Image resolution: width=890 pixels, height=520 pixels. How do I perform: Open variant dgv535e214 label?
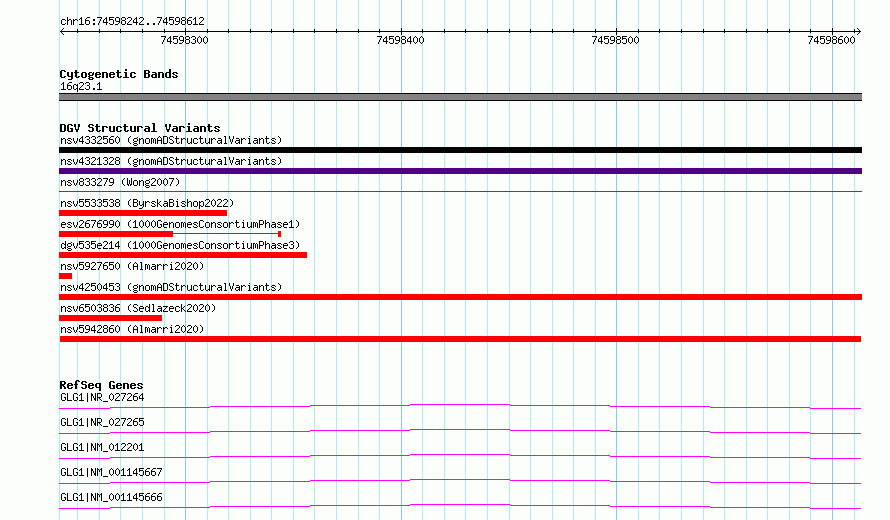(x=180, y=245)
